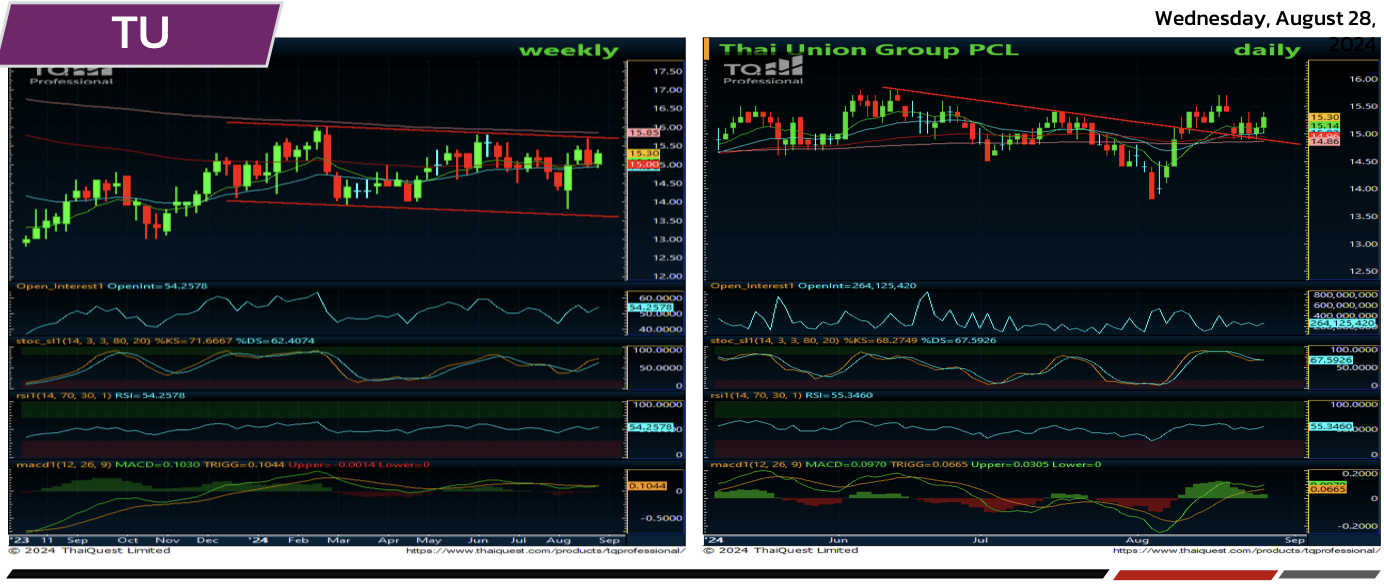This screenshot has height=584, width=1384.
Task: Click the 'Apr' month label on time axis
Action: (390, 540)
